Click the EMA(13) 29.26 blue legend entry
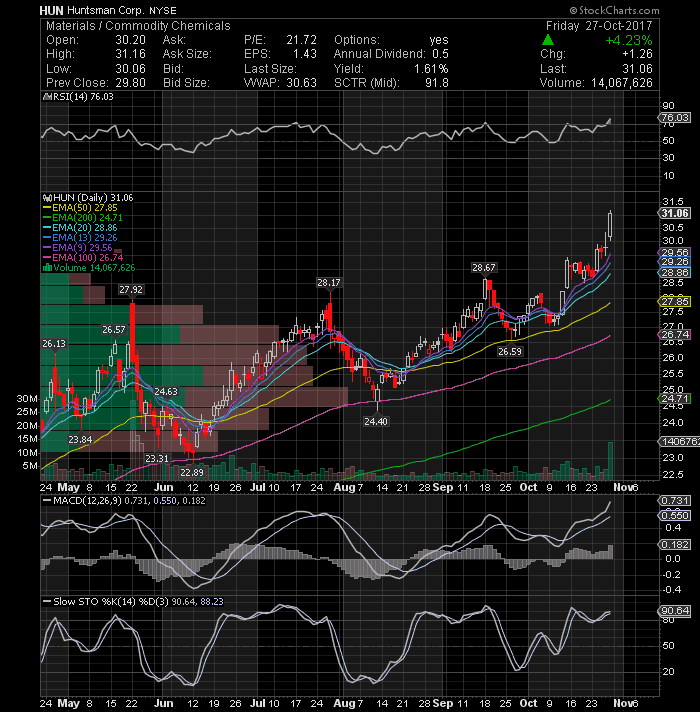The width and height of the screenshot is (700, 712). point(80,237)
